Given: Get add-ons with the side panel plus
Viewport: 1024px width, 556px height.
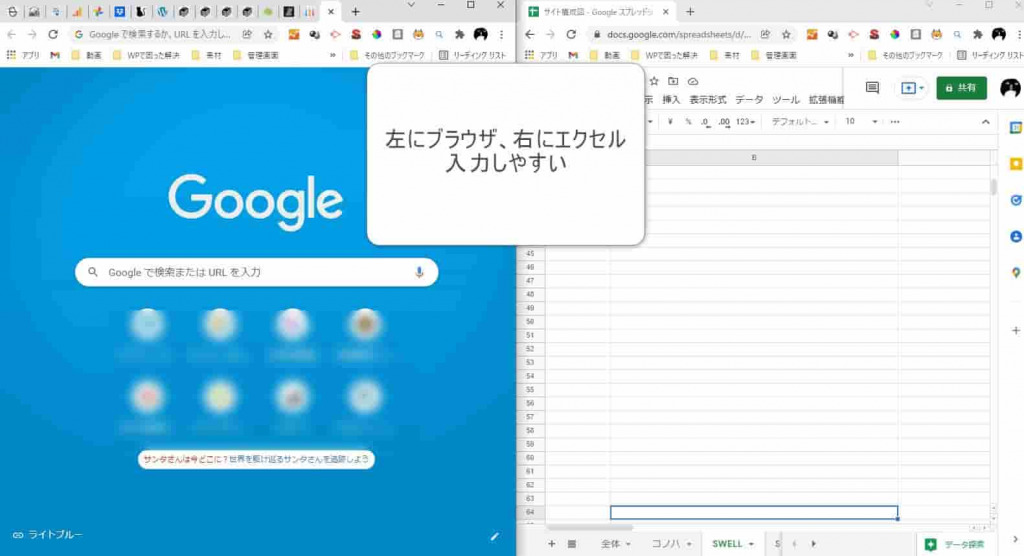Looking at the screenshot, I should [x=1016, y=331].
